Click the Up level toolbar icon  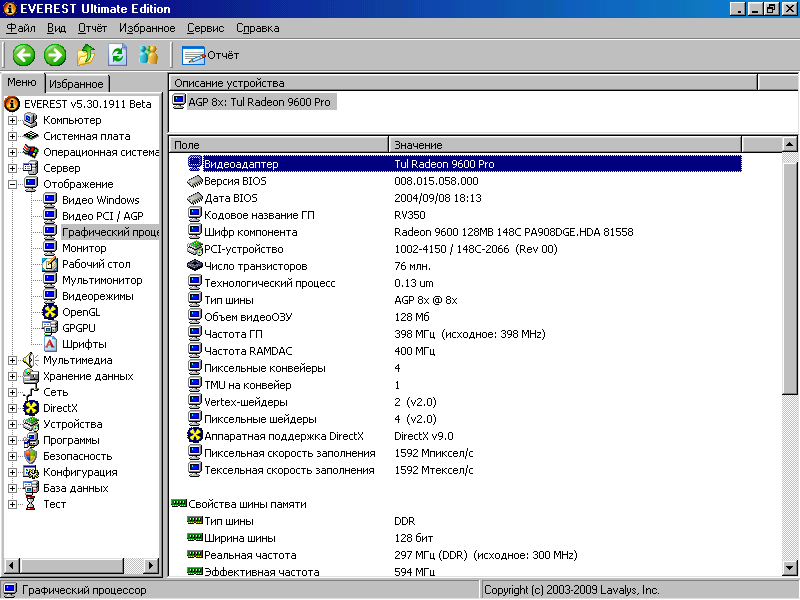[x=86, y=55]
